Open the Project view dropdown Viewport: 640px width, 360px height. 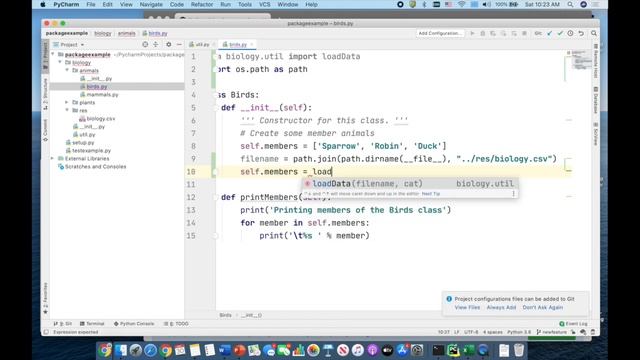[x=69, y=44]
